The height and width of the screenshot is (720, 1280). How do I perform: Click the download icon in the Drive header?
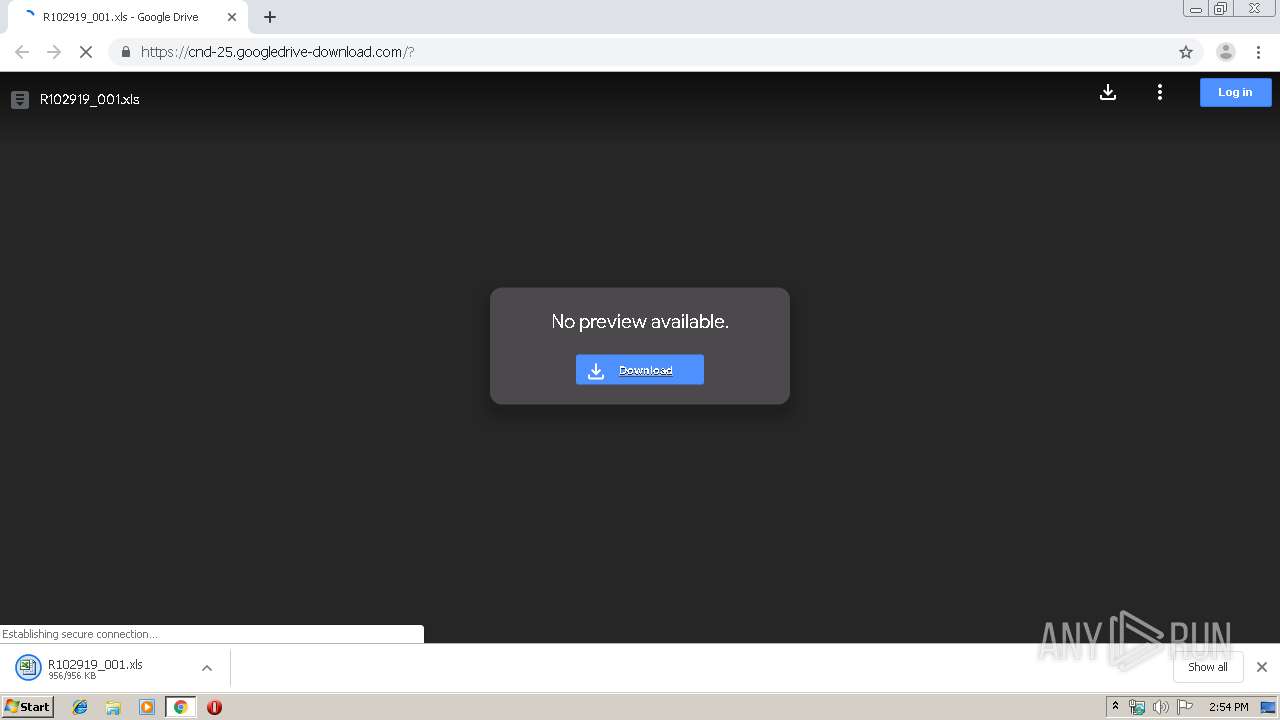point(1107,92)
